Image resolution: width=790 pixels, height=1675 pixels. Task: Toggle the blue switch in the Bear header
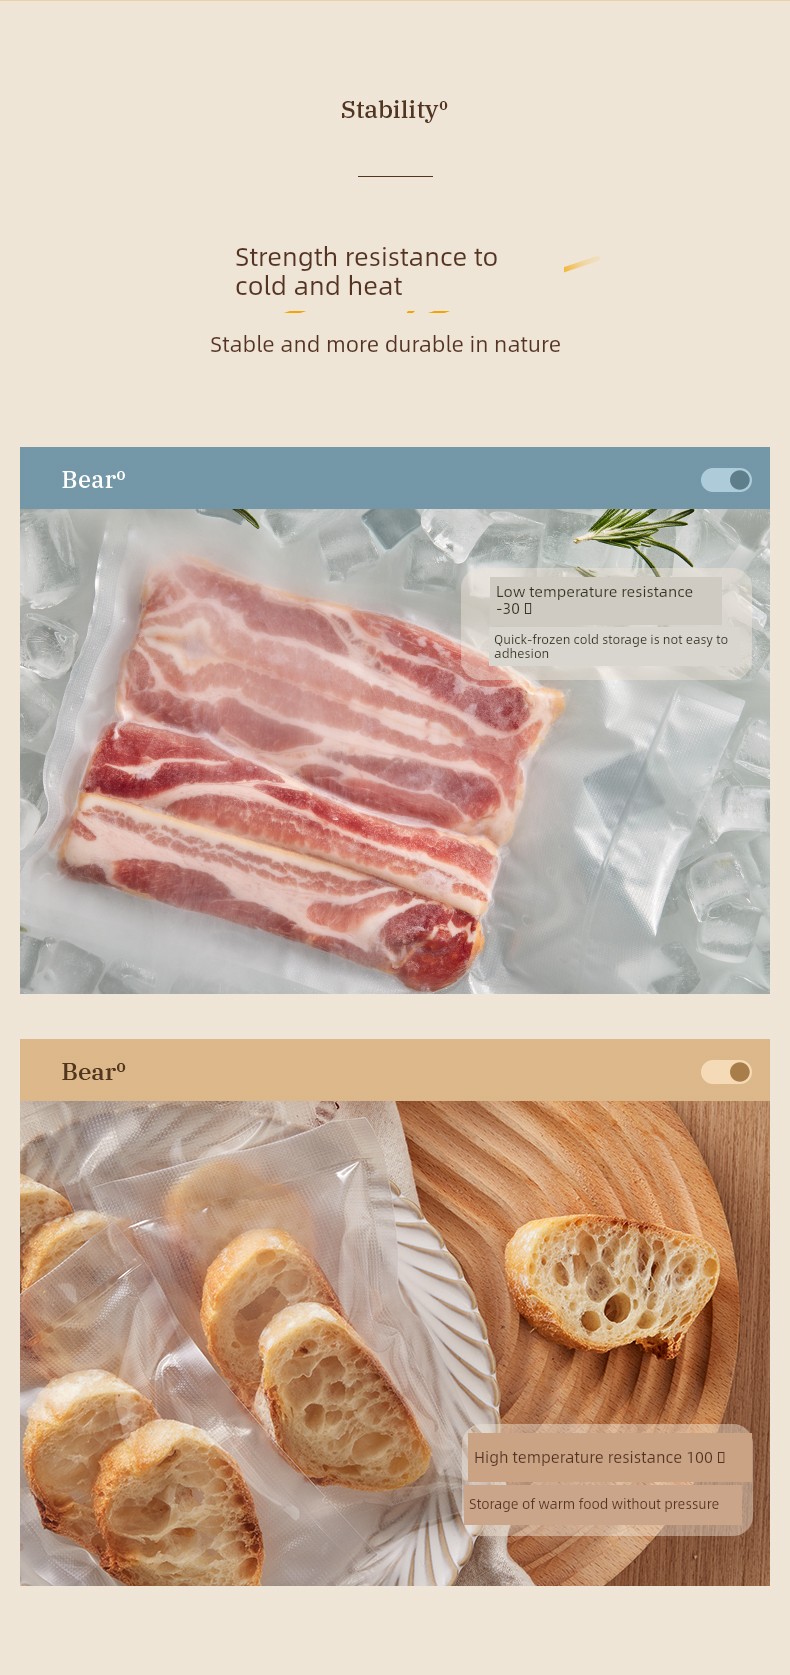(726, 480)
